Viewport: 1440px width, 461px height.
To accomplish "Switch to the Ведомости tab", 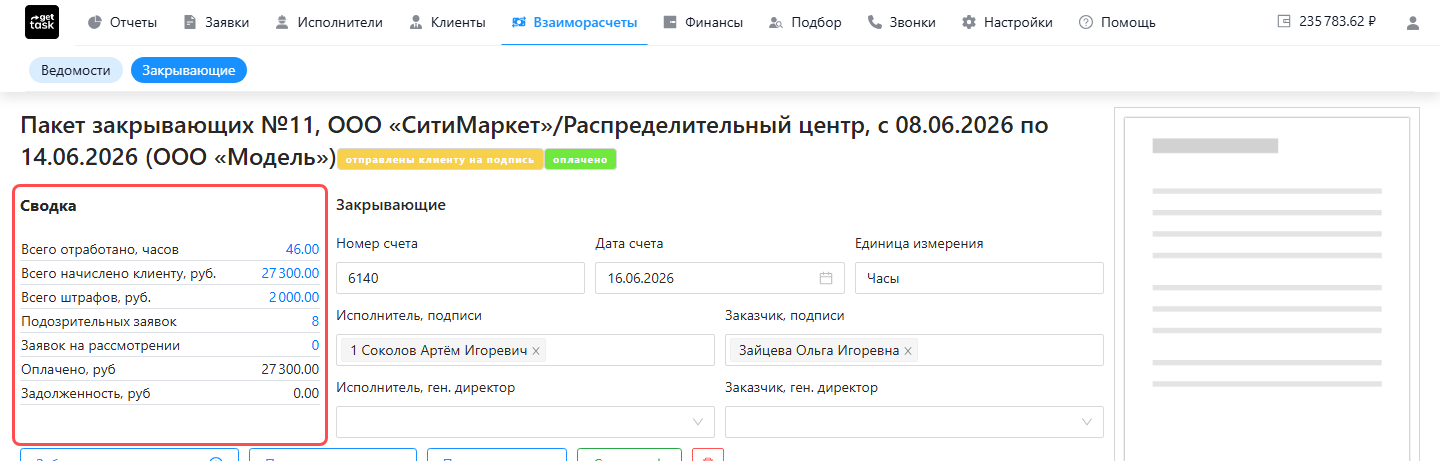I will click(76, 70).
